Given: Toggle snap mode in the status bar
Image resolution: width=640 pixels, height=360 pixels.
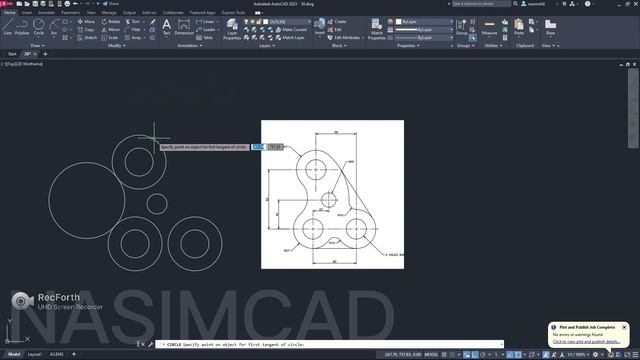Looking at the screenshot, I should pos(452,354).
